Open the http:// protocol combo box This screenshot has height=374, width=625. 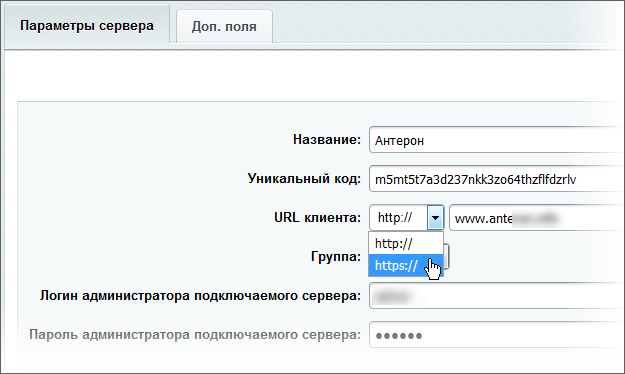pos(407,218)
